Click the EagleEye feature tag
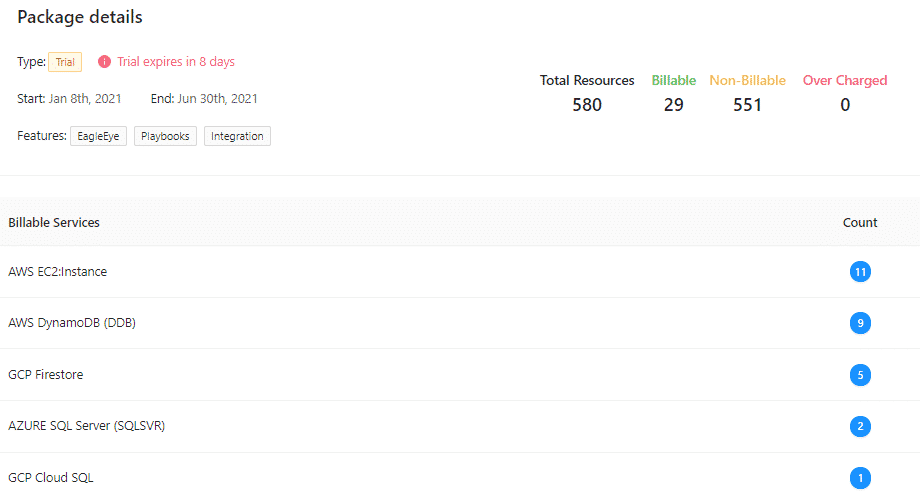This screenshot has height=492, width=920. click(x=98, y=136)
